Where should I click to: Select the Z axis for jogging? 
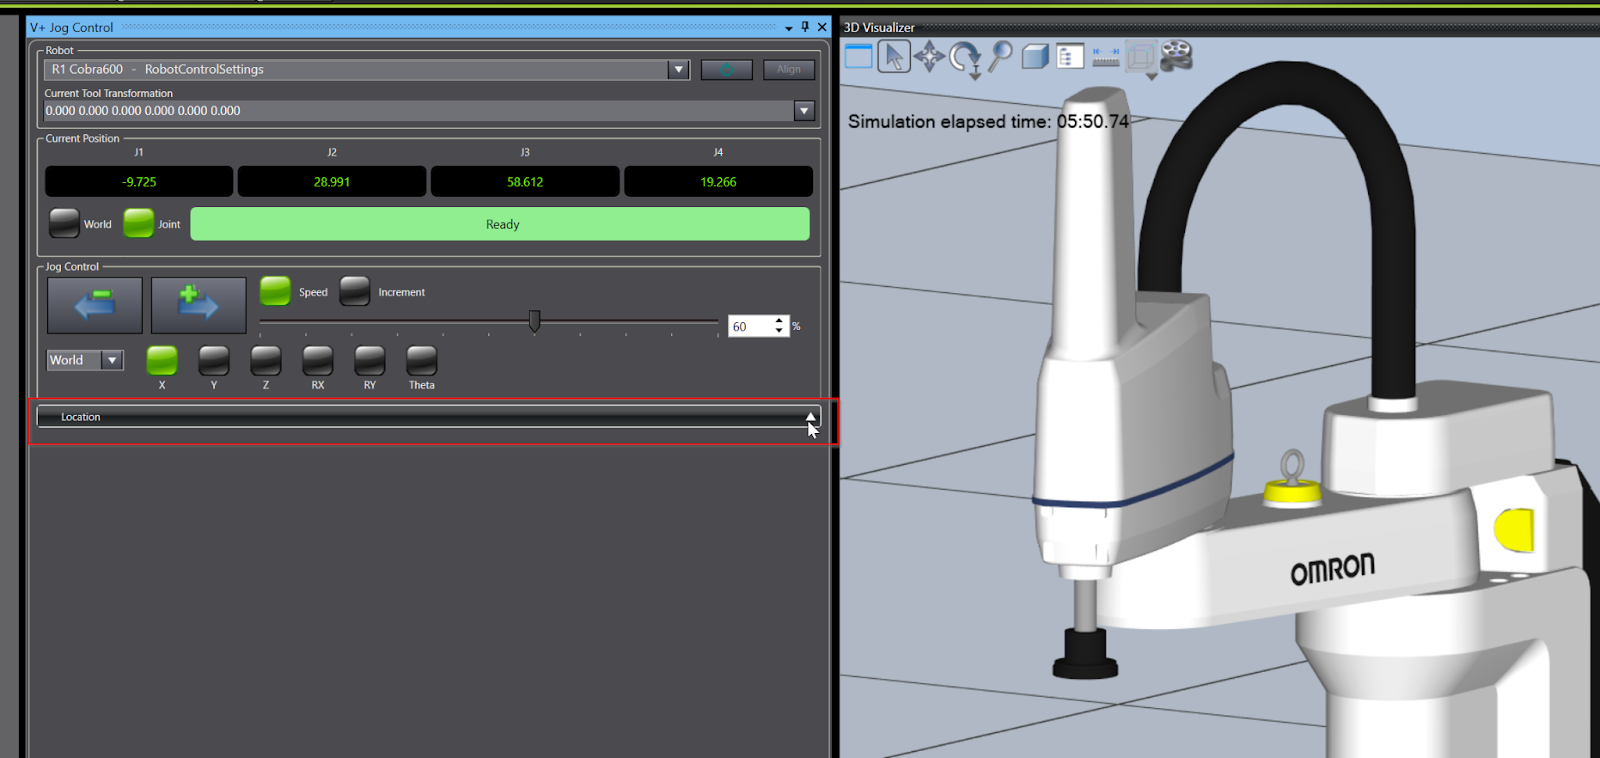[x=266, y=360]
